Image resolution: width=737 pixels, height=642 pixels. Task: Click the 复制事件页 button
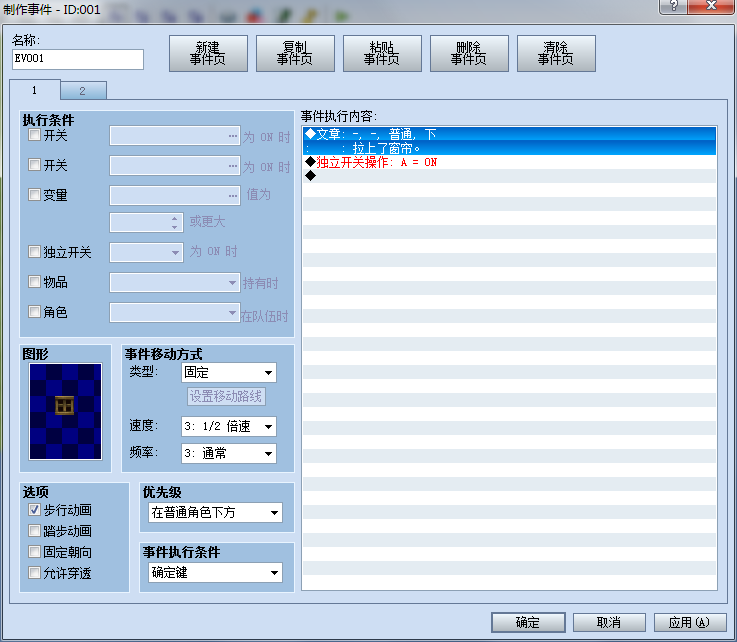point(295,54)
